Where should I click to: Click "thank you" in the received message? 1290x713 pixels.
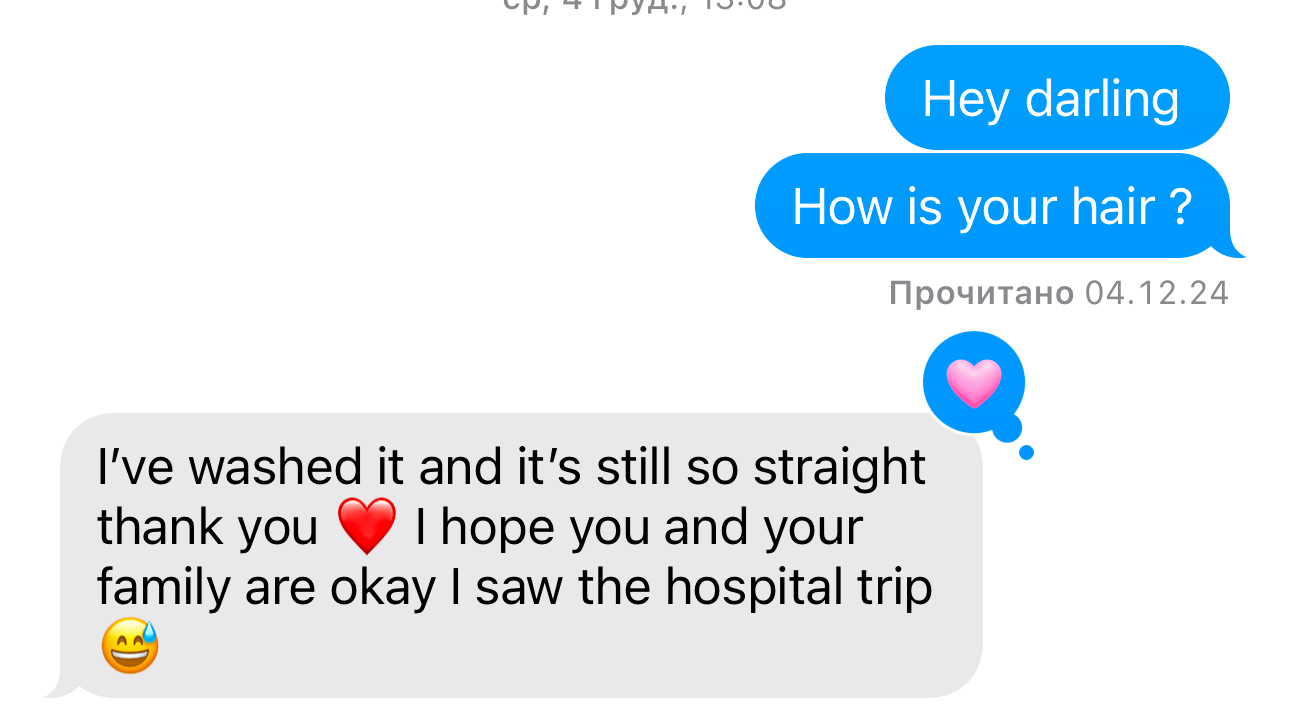click(x=207, y=528)
